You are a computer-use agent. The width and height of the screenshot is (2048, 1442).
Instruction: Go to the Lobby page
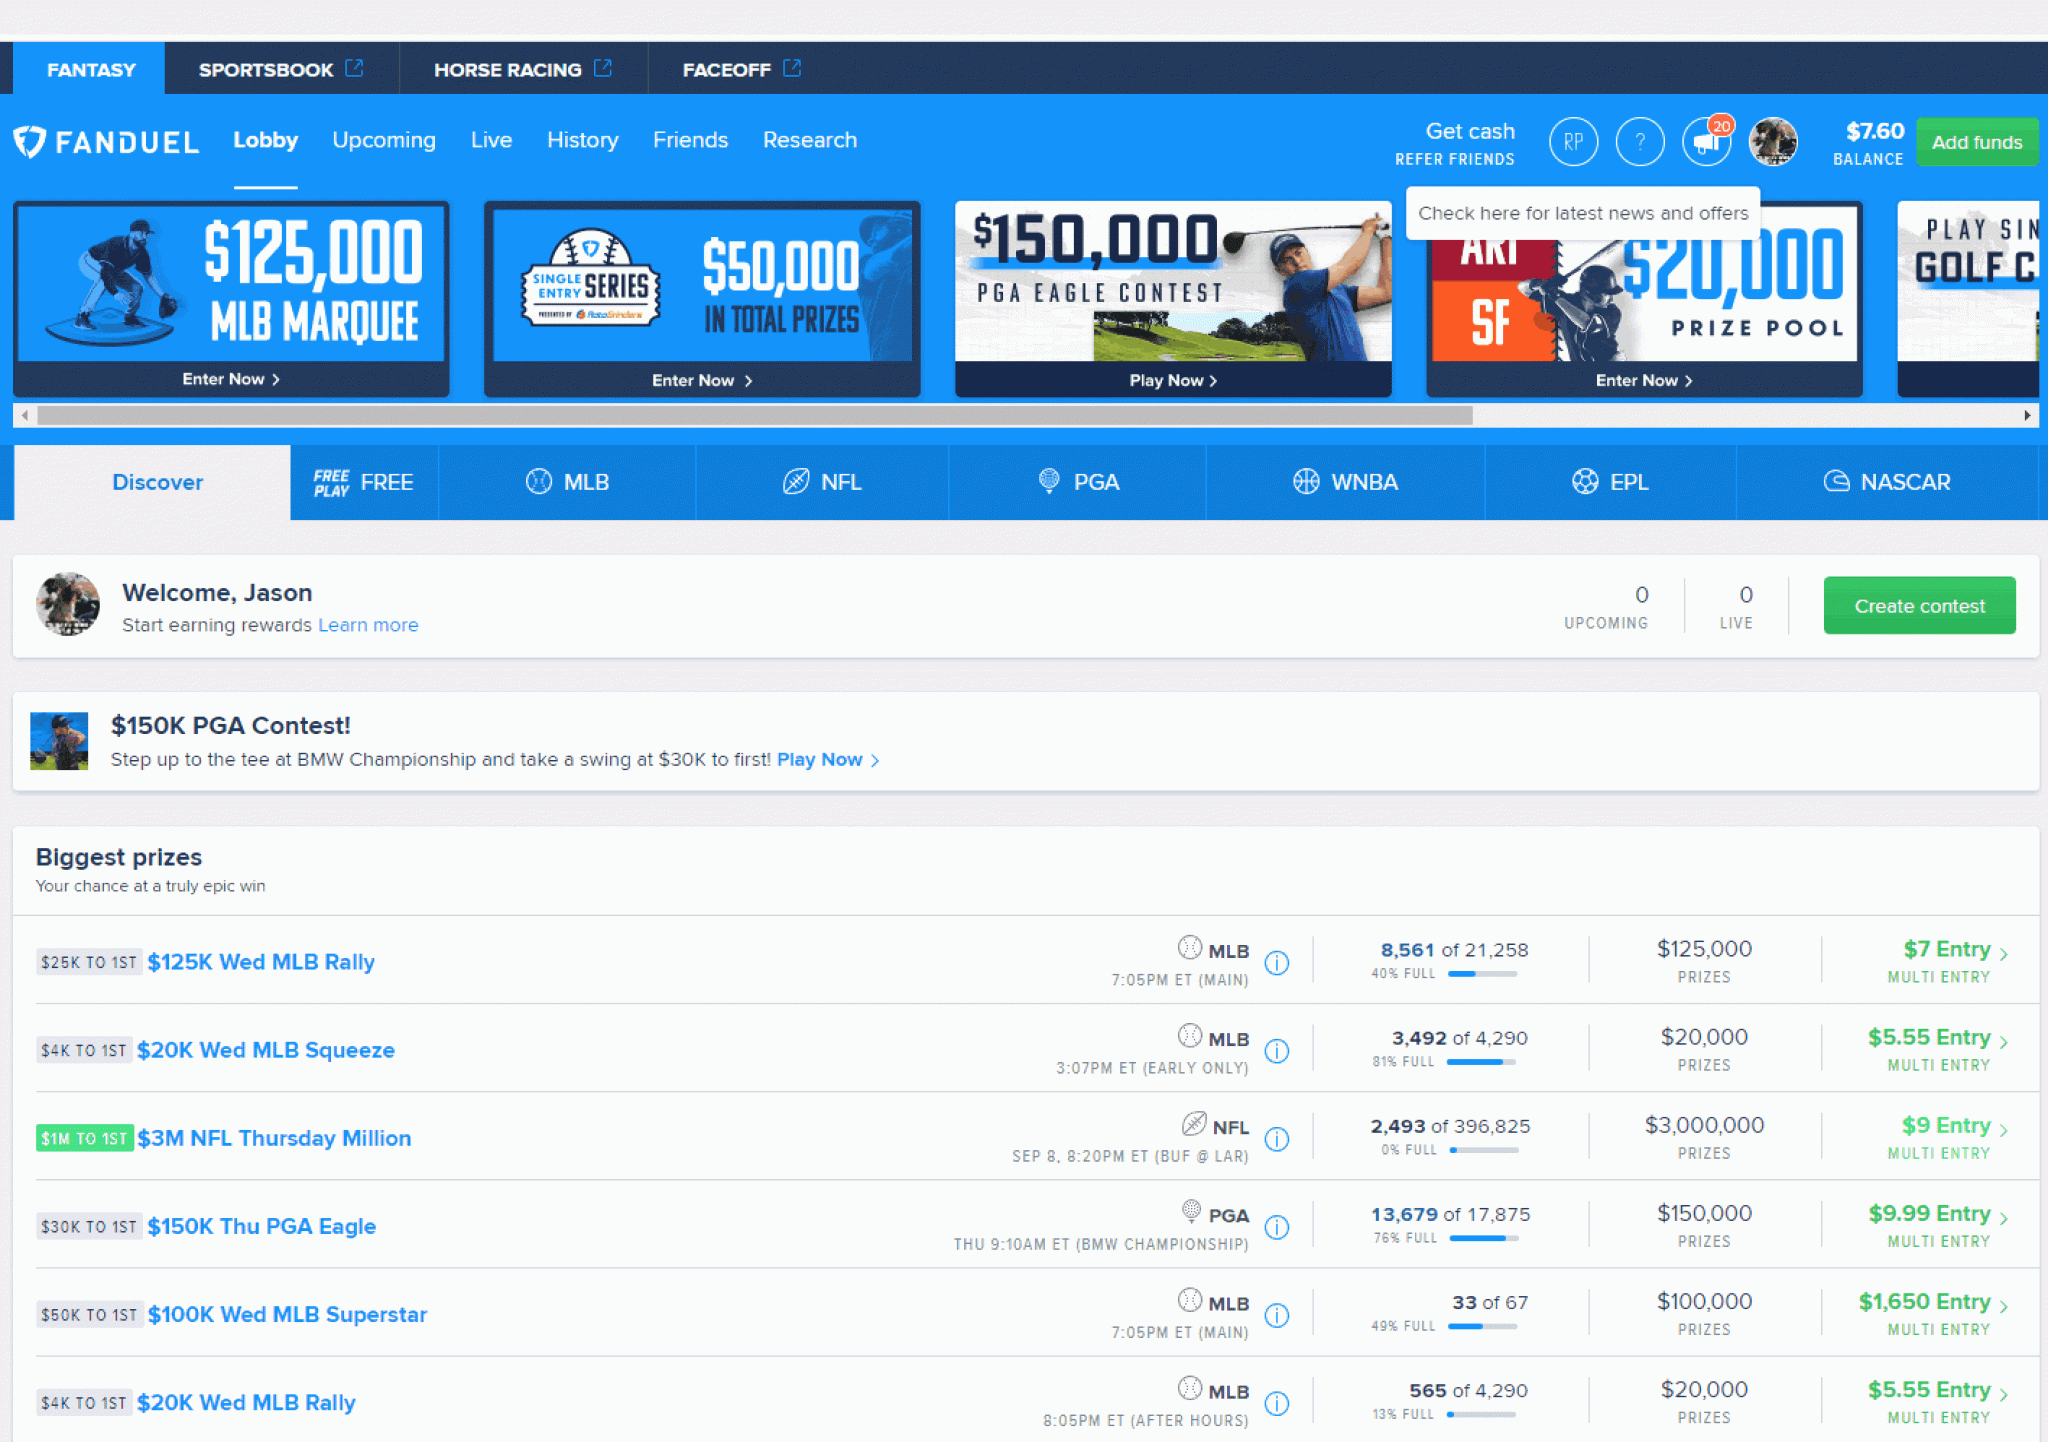(265, 140)
